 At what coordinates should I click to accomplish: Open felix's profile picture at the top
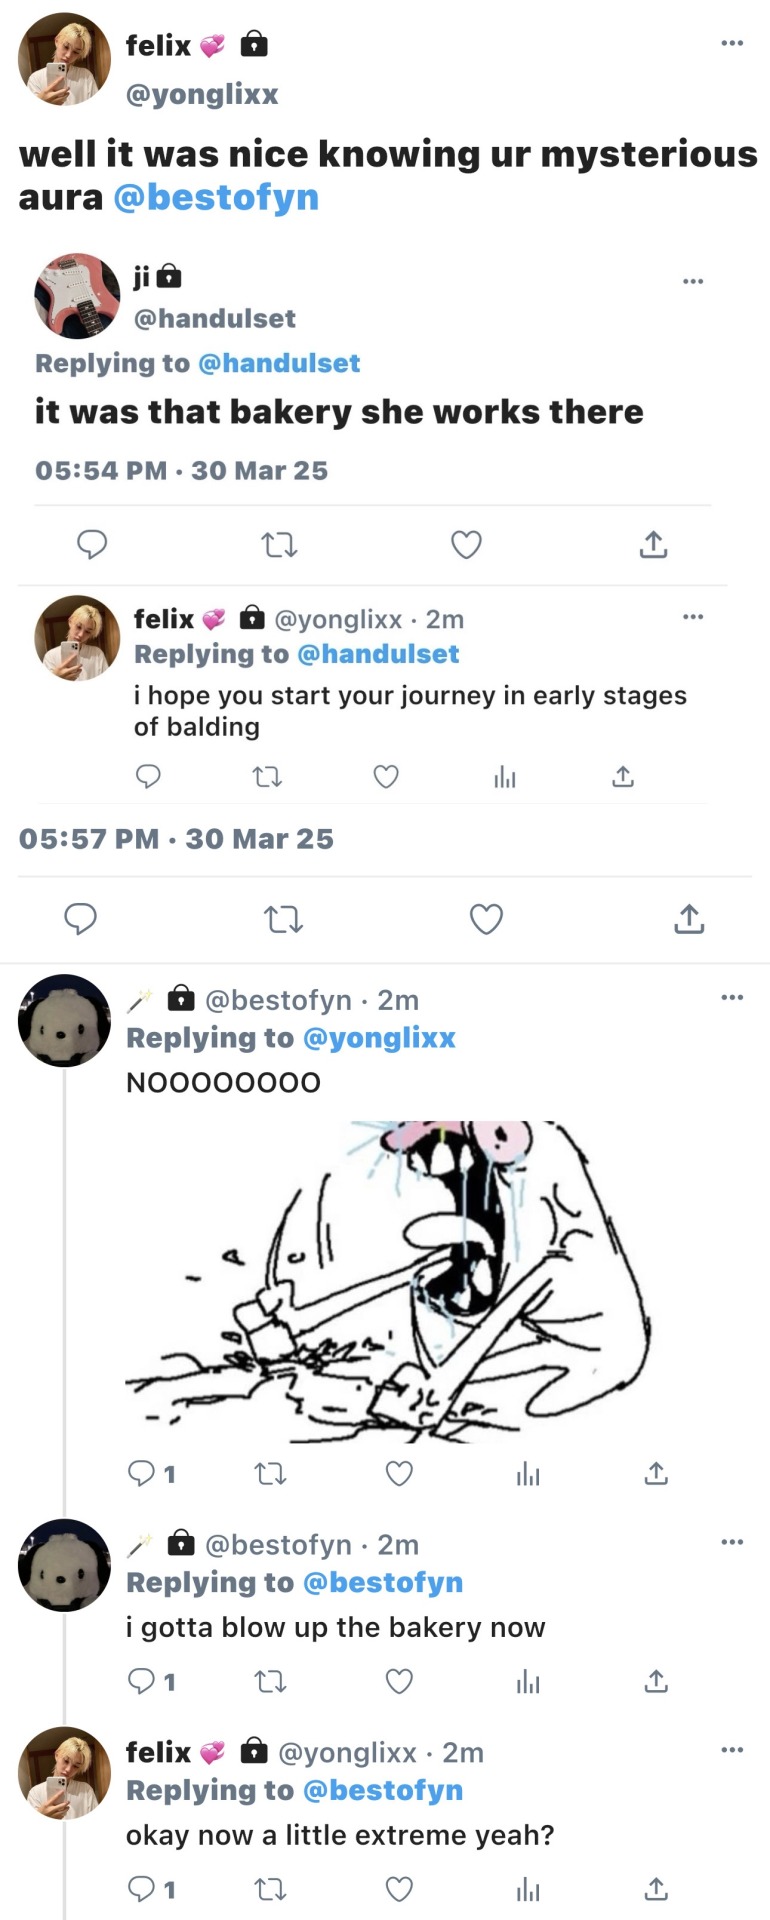64,60
